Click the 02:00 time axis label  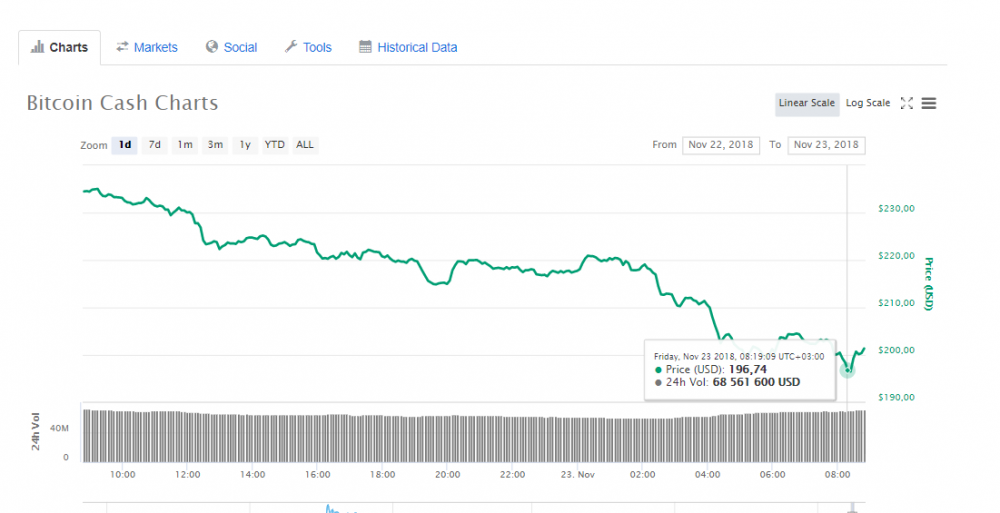click(x=643, y=475)
